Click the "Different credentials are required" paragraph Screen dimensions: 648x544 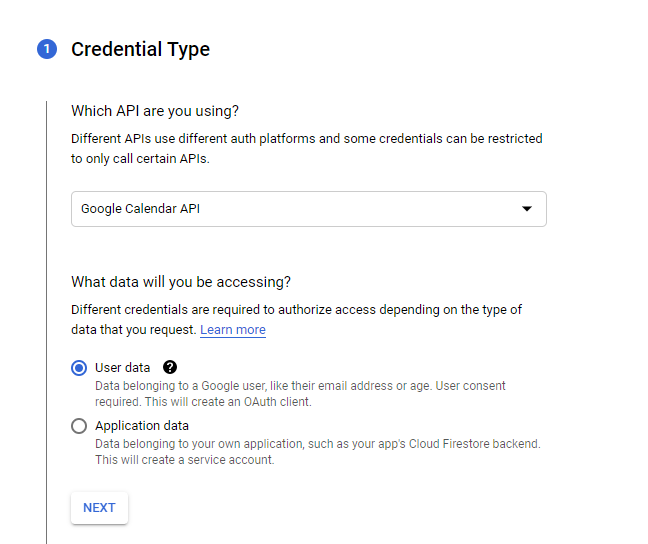(296, 320)
